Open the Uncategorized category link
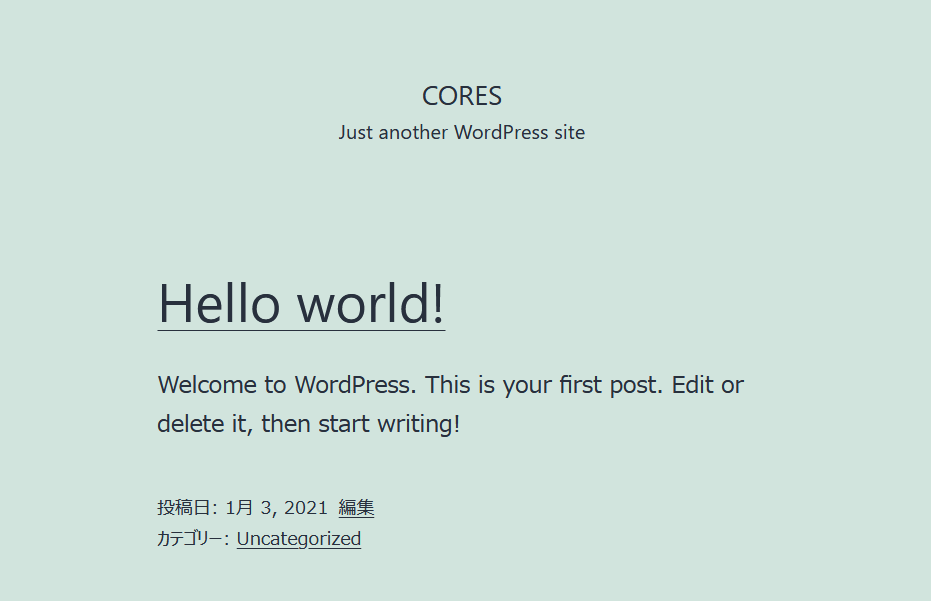This screenshot has width=931, height=601. (x=299, y=539)
